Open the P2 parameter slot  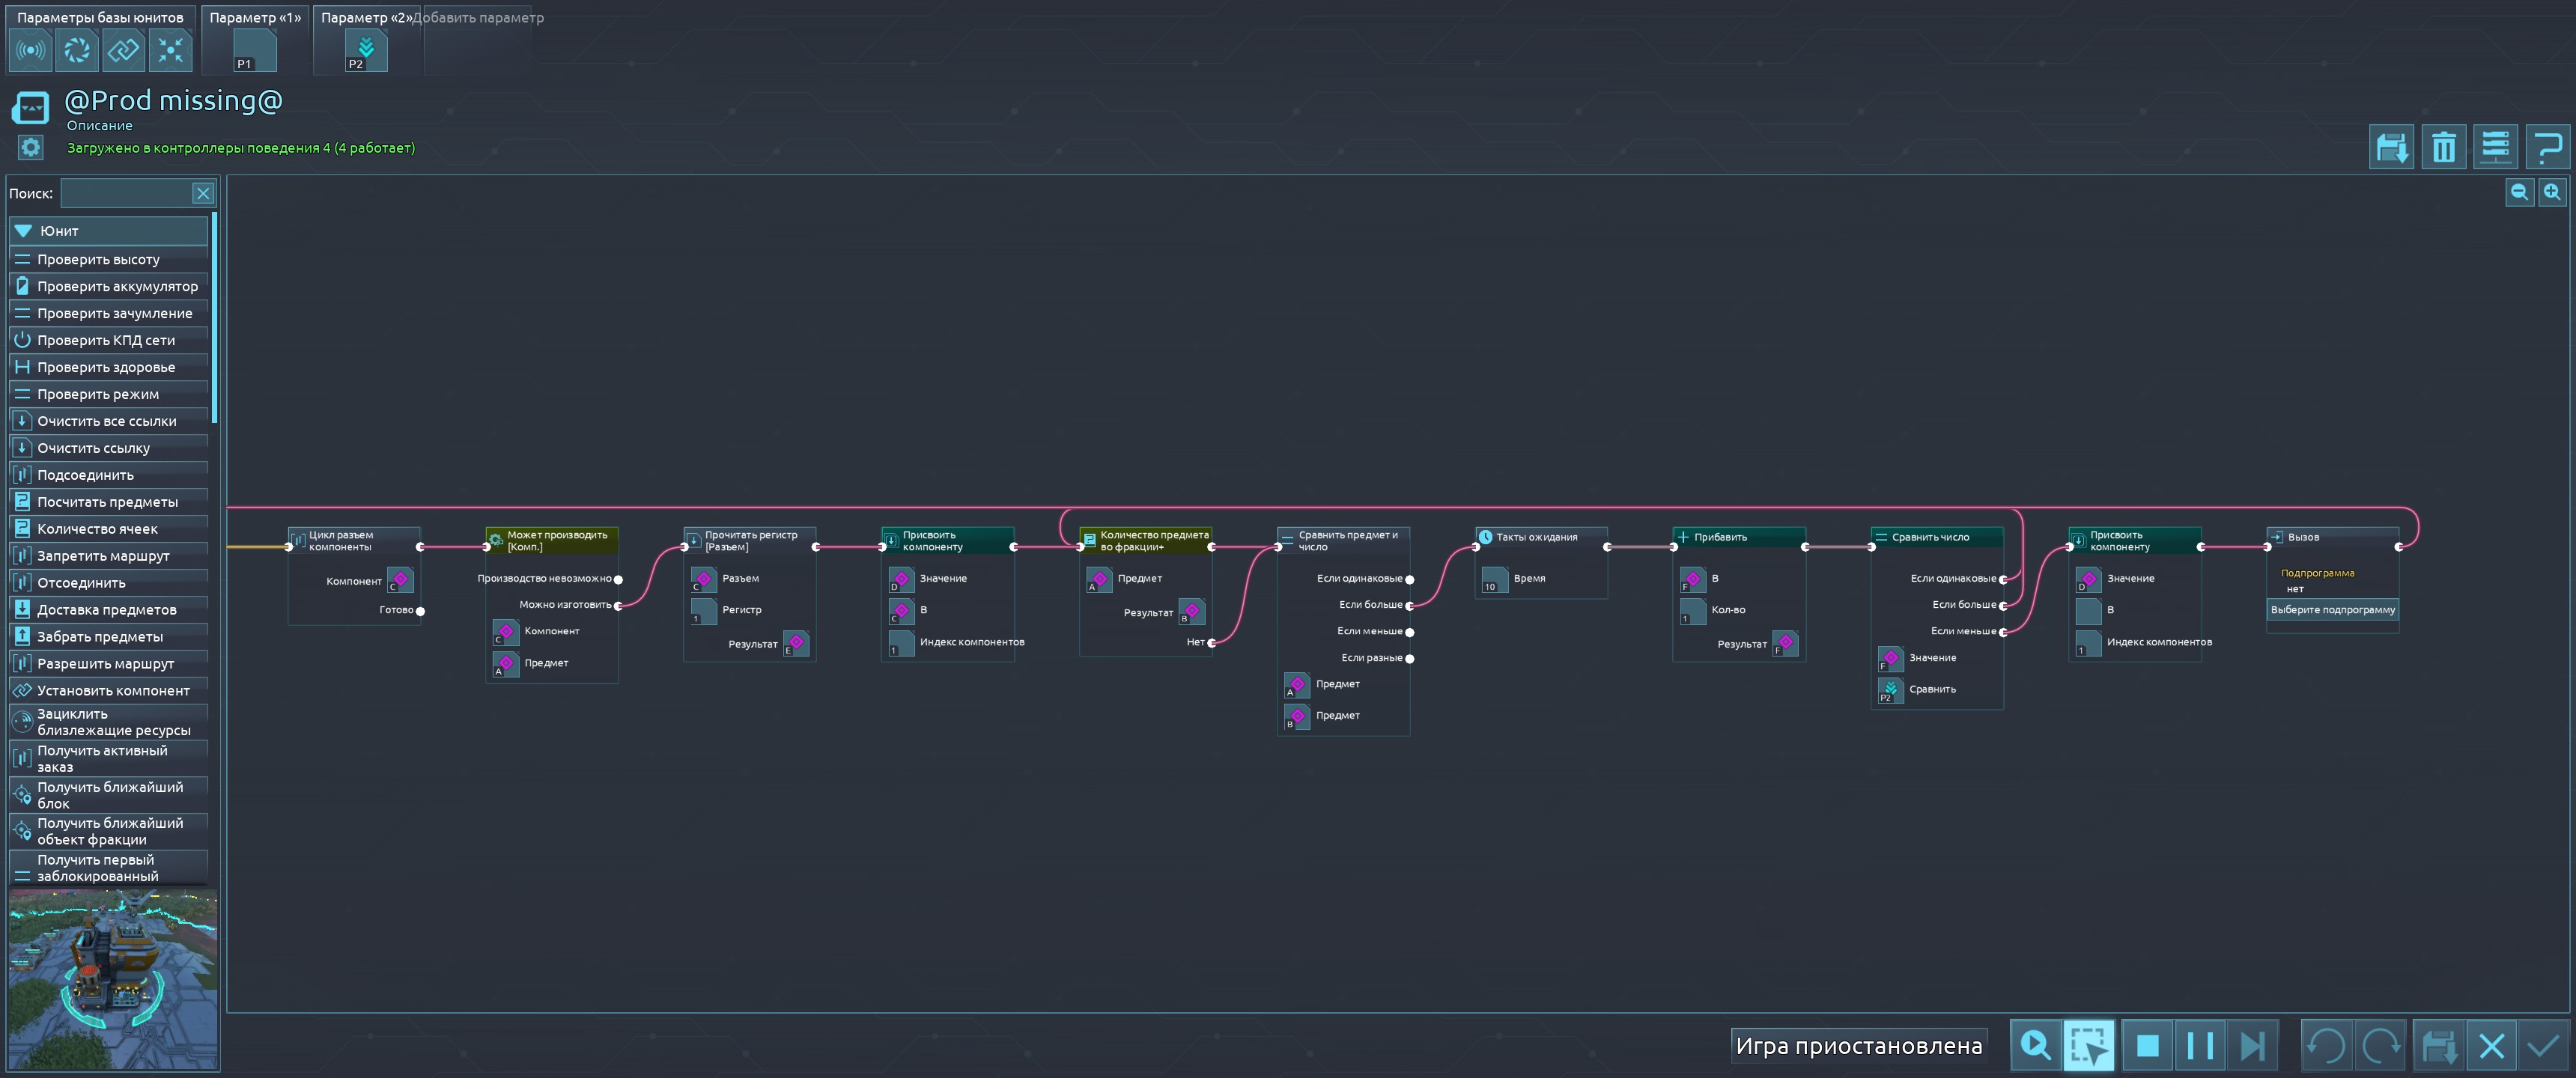point(365,51)
